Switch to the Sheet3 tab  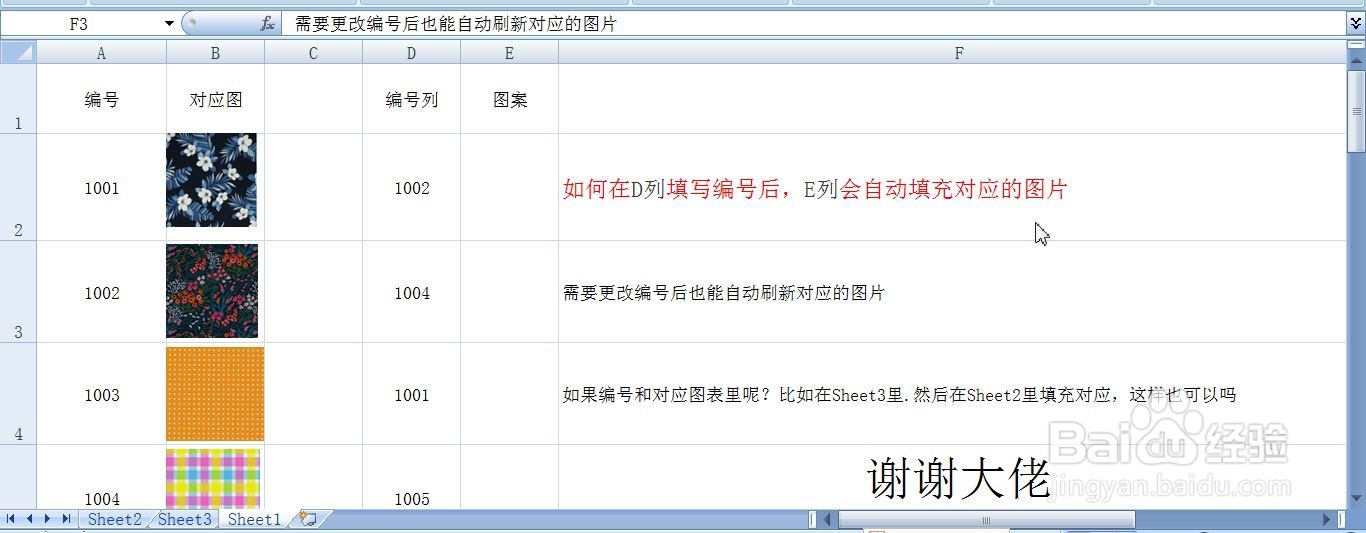(185, 519)
